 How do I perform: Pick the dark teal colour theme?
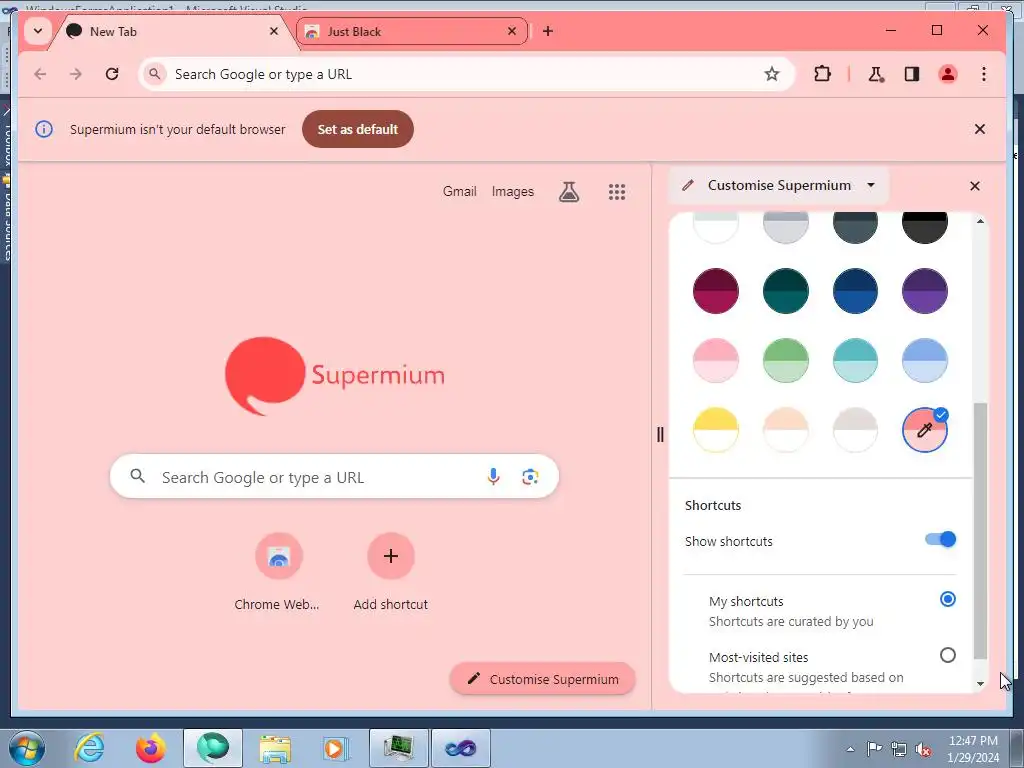(x=786, y=291)
